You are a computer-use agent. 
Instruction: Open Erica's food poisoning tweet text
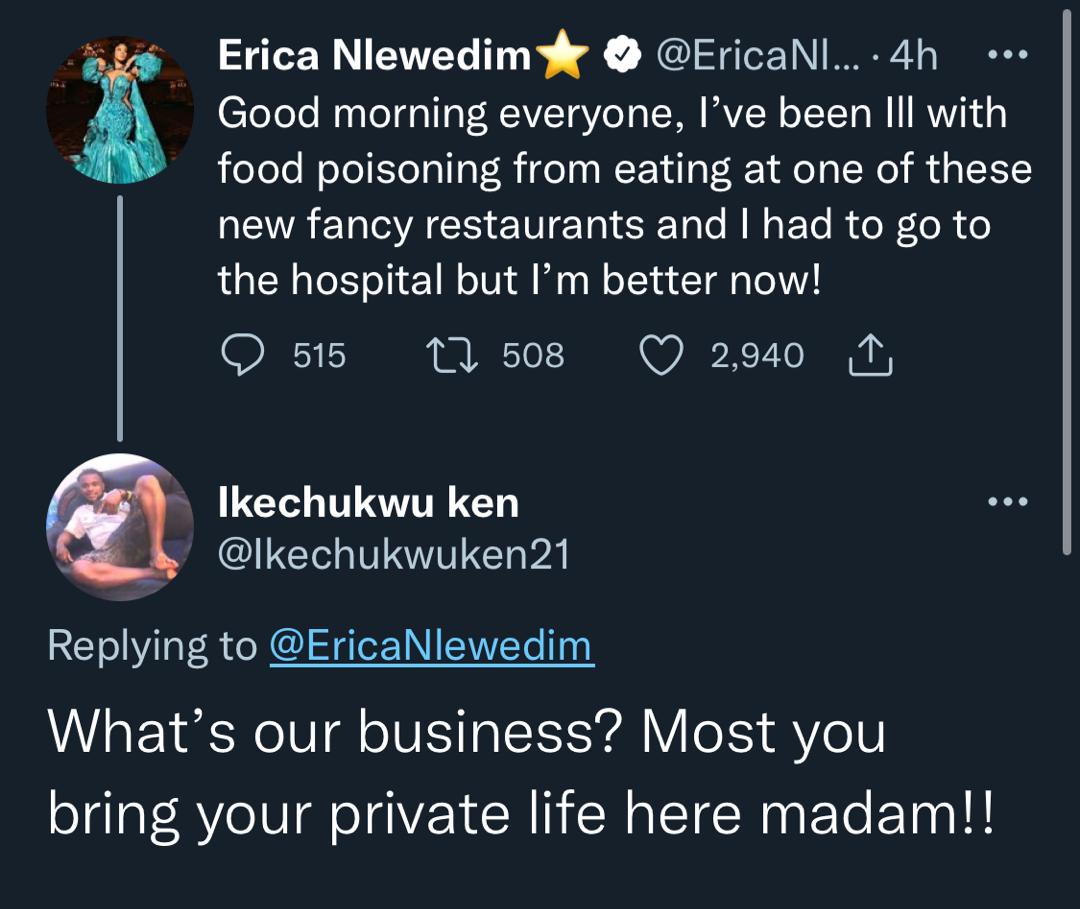point(625,196)
